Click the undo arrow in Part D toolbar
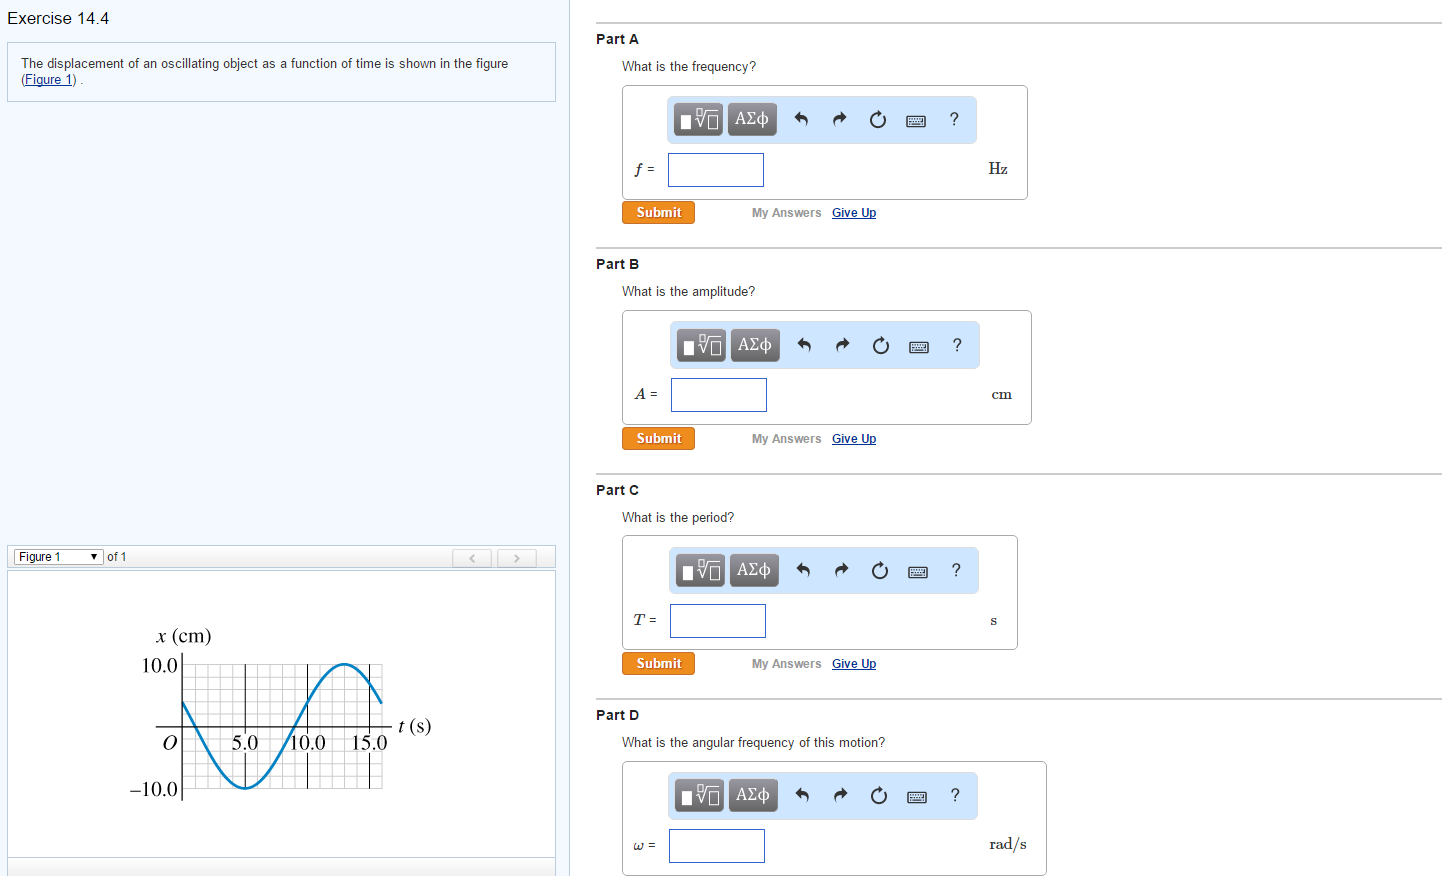Image resolution: width=1442 pixels, height=876 pixels. [801, 795]
